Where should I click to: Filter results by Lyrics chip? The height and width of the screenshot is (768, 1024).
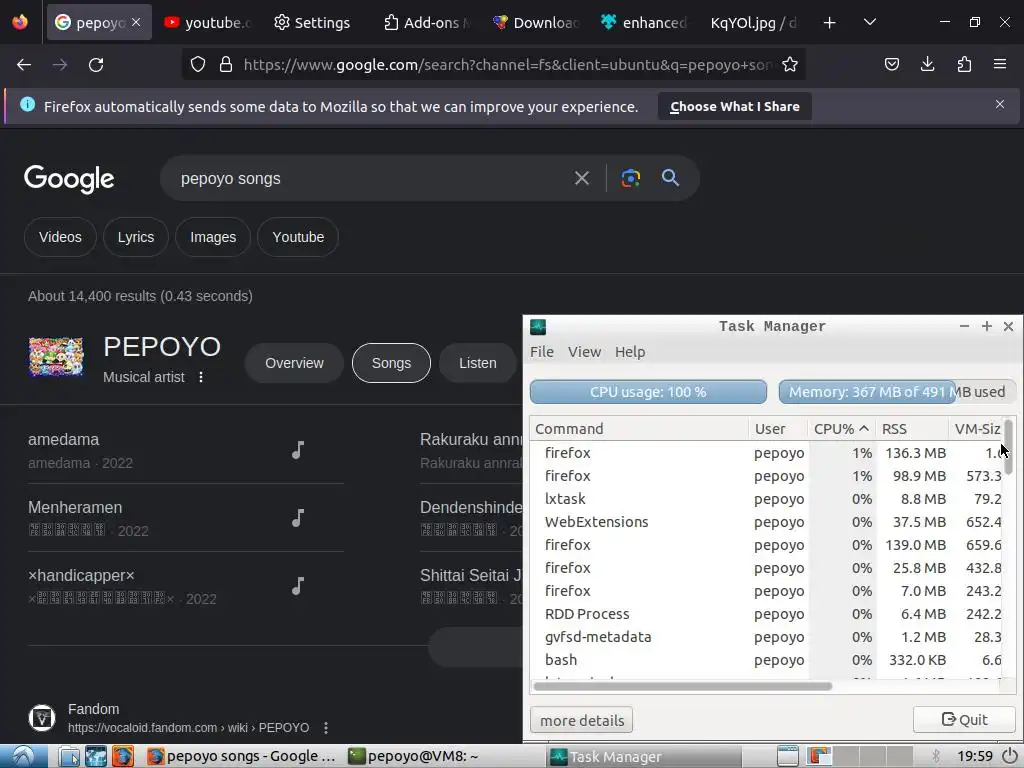[x=136, y=237]
